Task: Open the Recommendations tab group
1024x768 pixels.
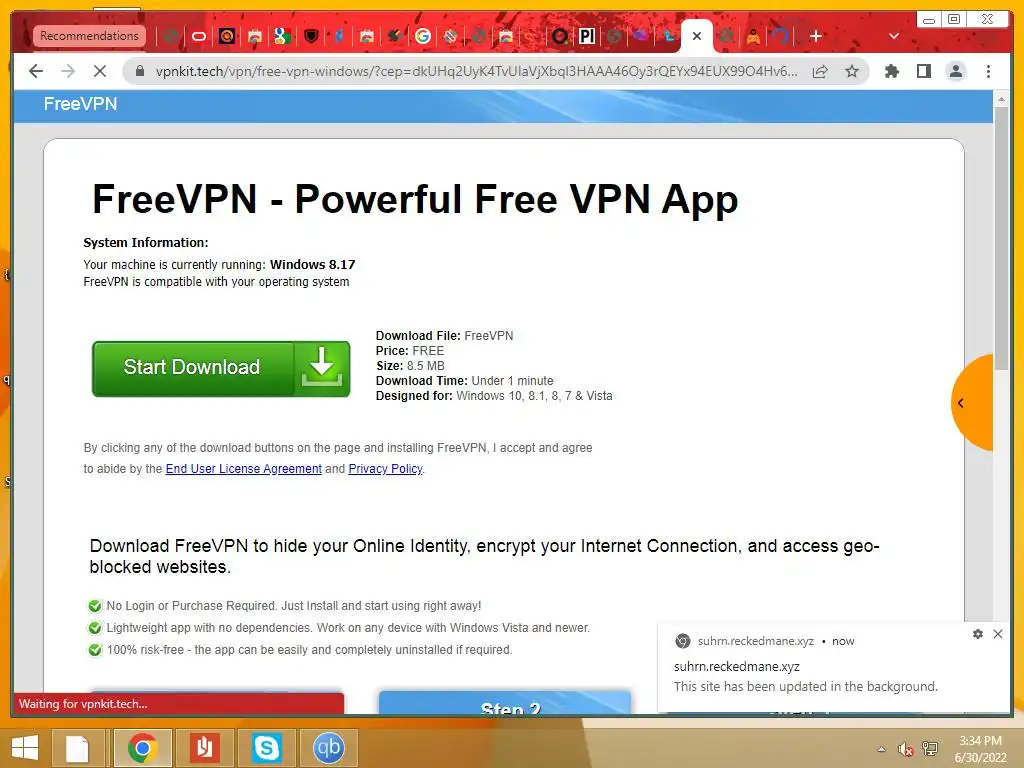Action: (x=89, y=36)
